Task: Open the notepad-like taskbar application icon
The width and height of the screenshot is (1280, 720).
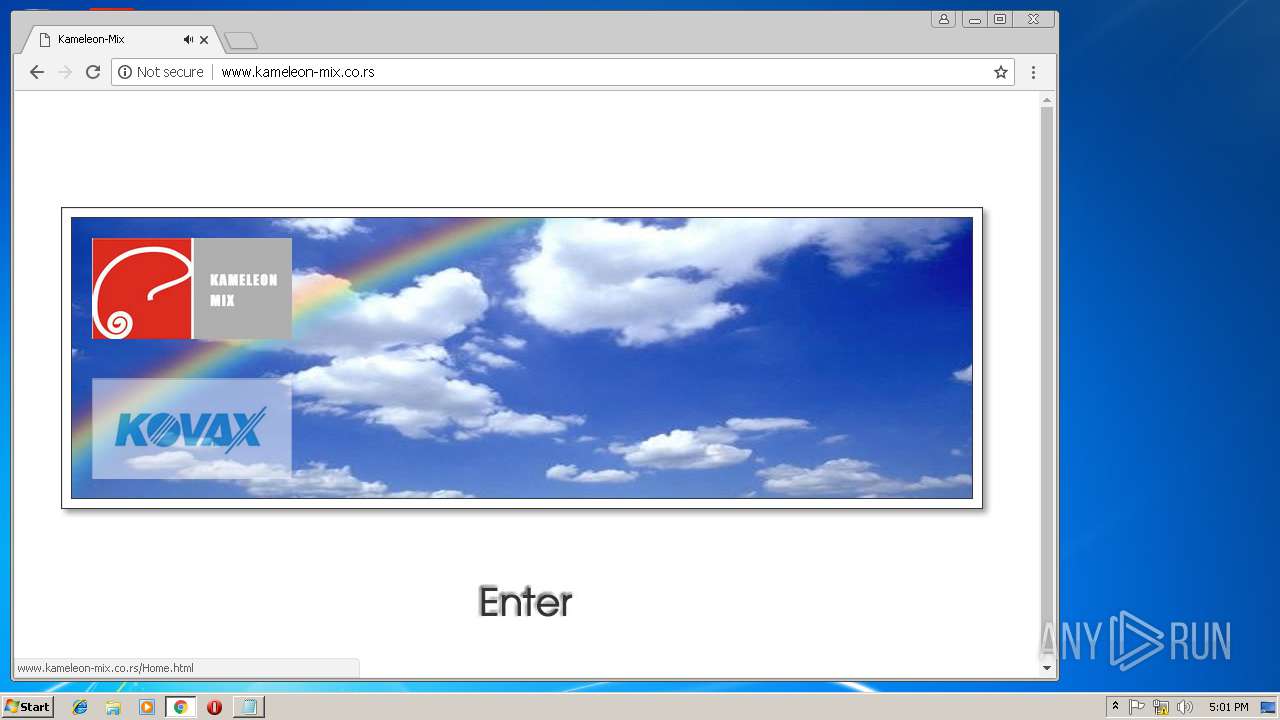Action: click(248, 707)
